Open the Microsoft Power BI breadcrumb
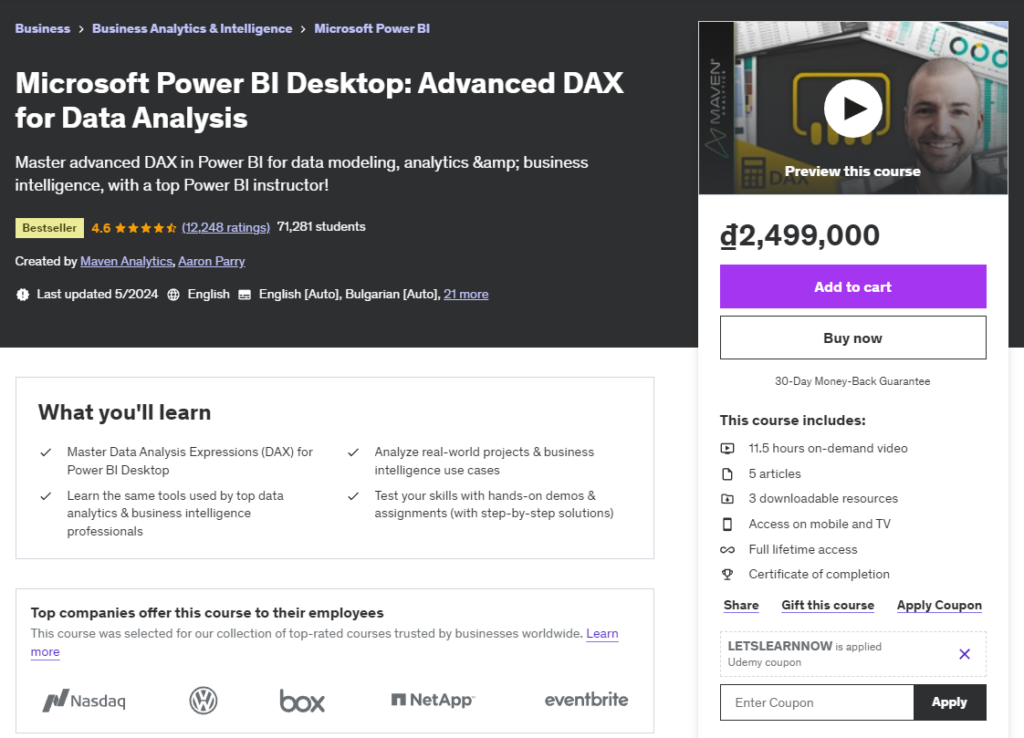 (x=372, y=29)
